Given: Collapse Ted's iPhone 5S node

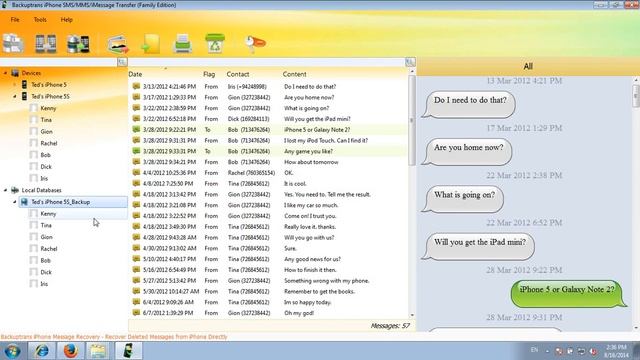Looking at the screenshot, I should (x=15, y=96).
